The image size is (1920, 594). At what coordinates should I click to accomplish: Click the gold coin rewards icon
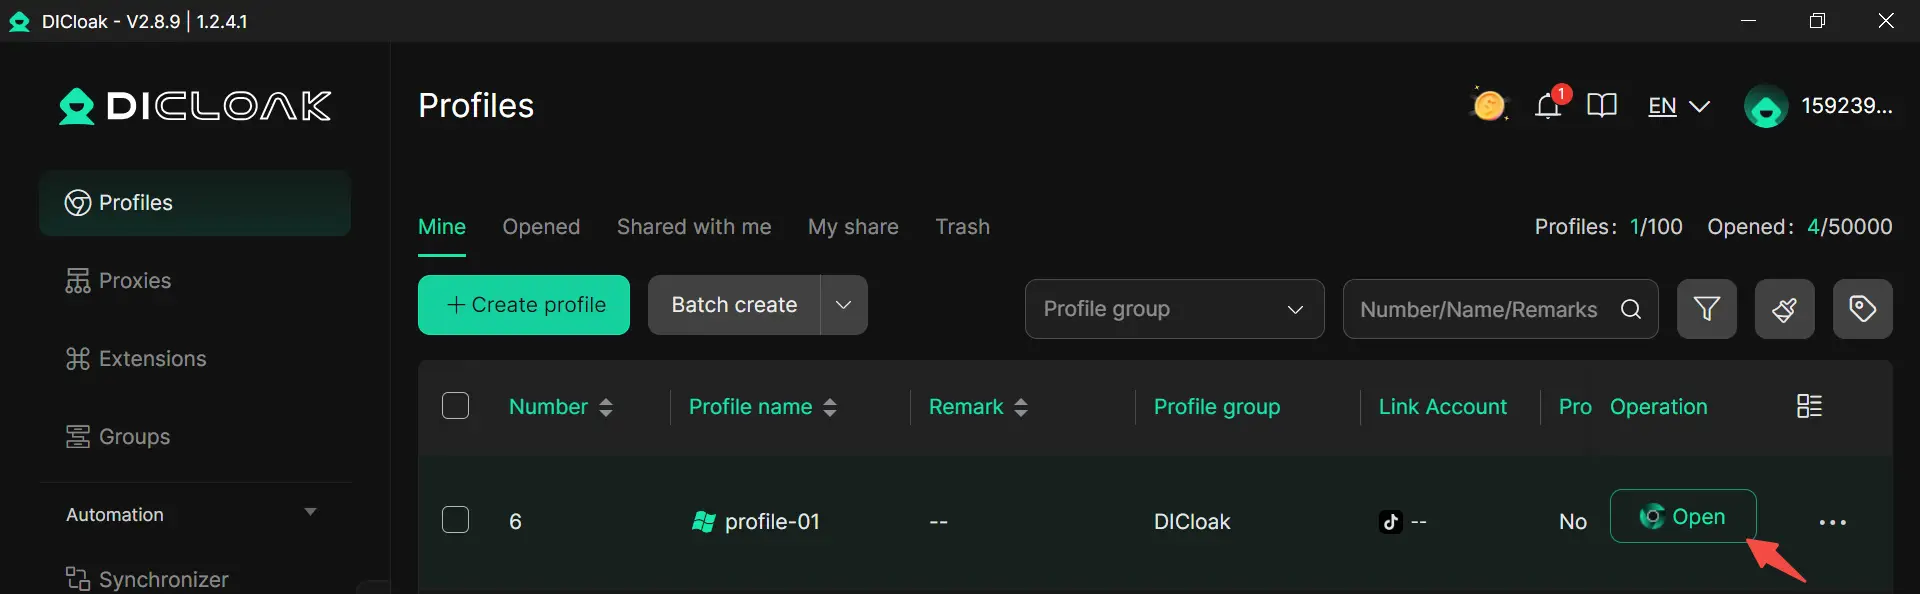[1489, 105]
